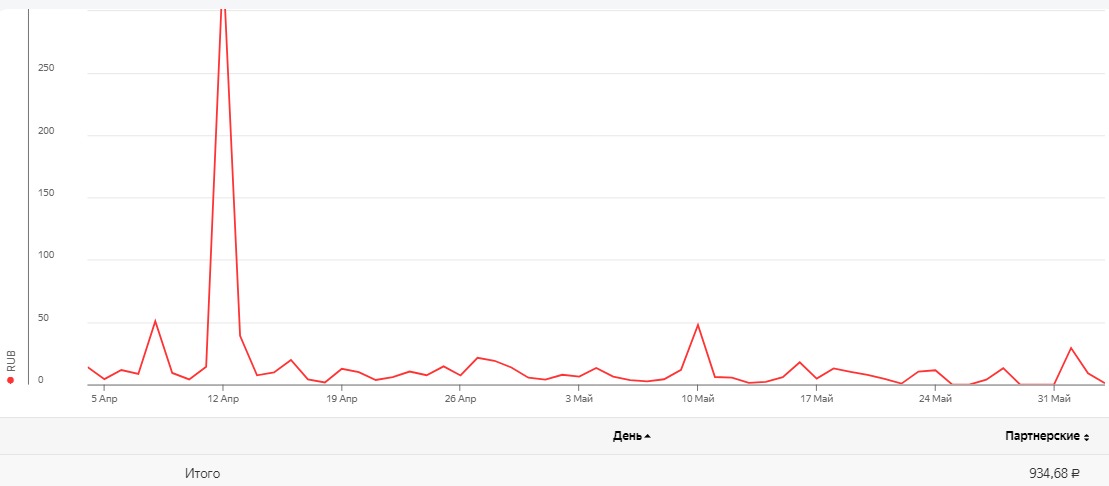Click the 100 value on the y-axis
1109x486 pixels.
pyautogui.click(x=45, y=257)
